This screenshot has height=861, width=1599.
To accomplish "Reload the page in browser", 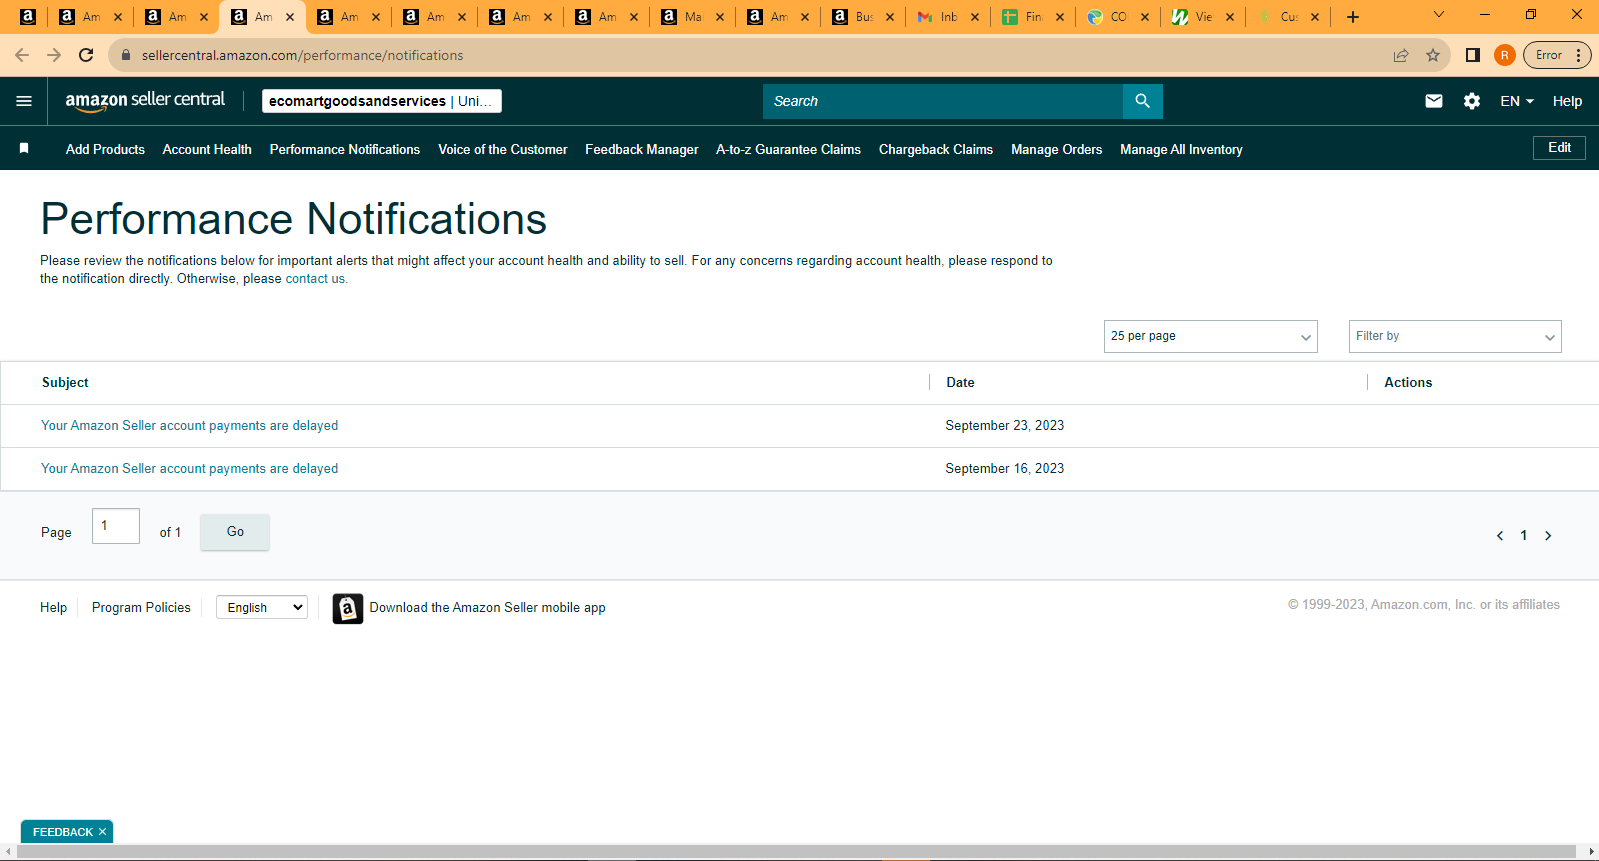I will tap(86, 55).
